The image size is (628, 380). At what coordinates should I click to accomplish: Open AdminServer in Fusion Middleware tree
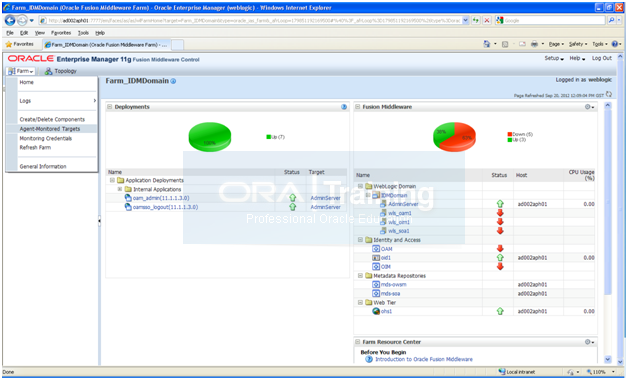coord(403,204)
